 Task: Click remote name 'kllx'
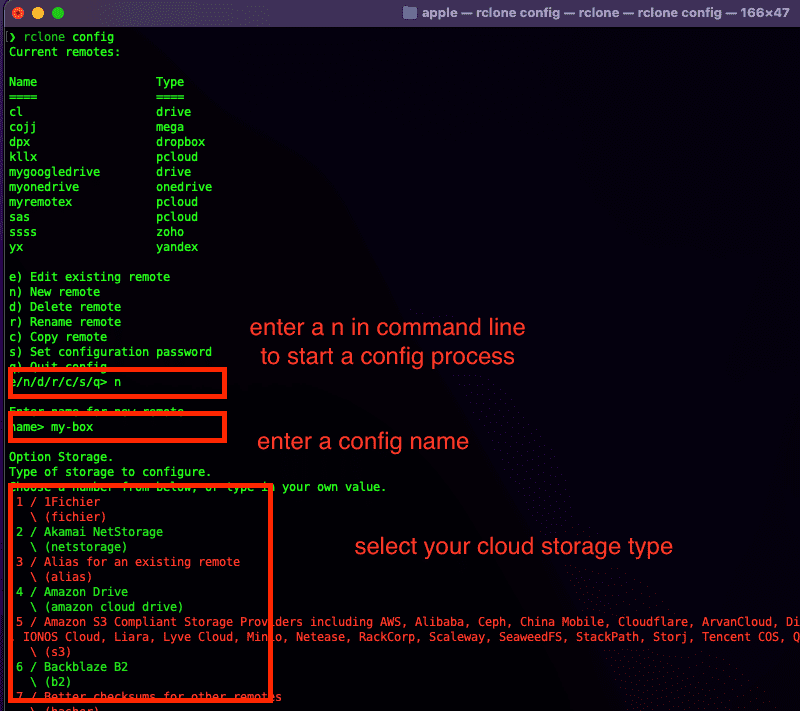click(23, 157)
